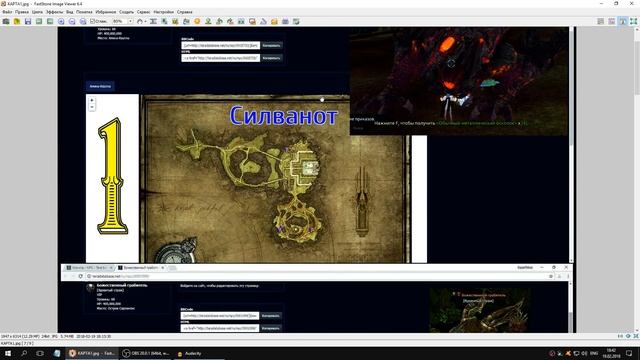Open the draw board tool

pyautogui.click(x=186, y=21)
